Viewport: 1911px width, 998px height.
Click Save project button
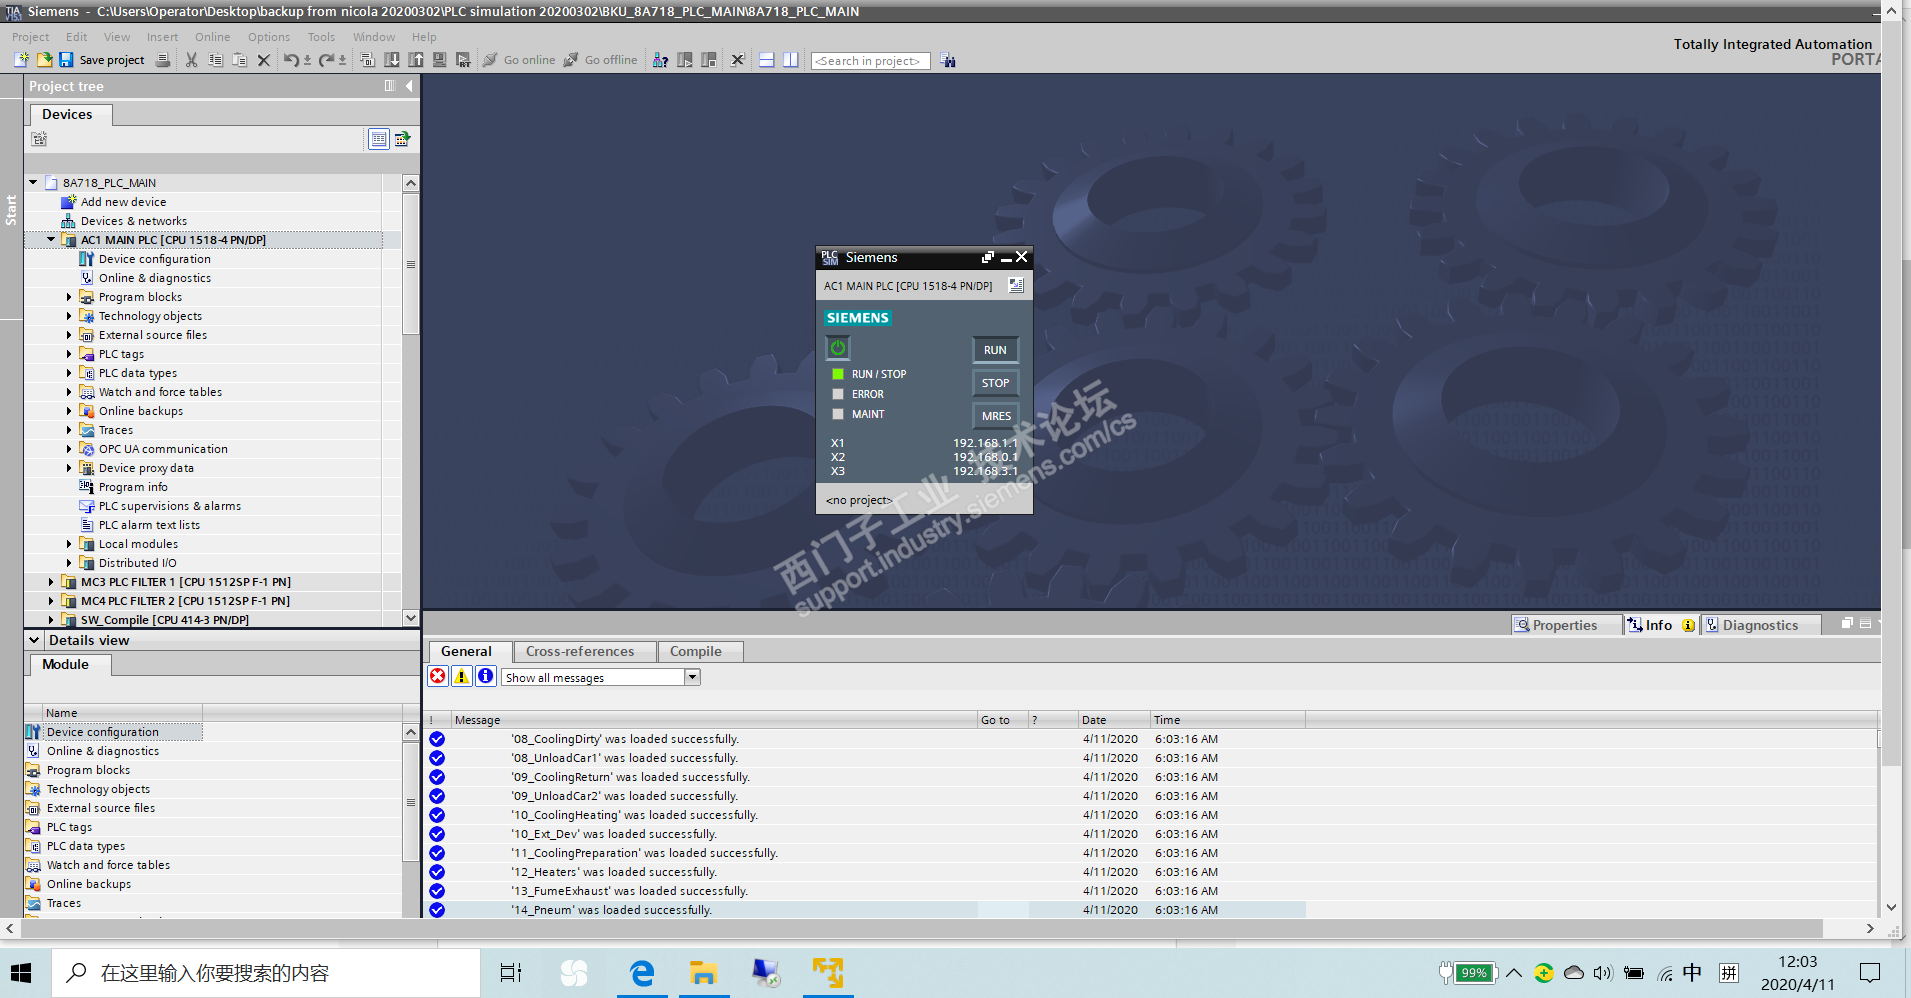[x=102, y=60]
